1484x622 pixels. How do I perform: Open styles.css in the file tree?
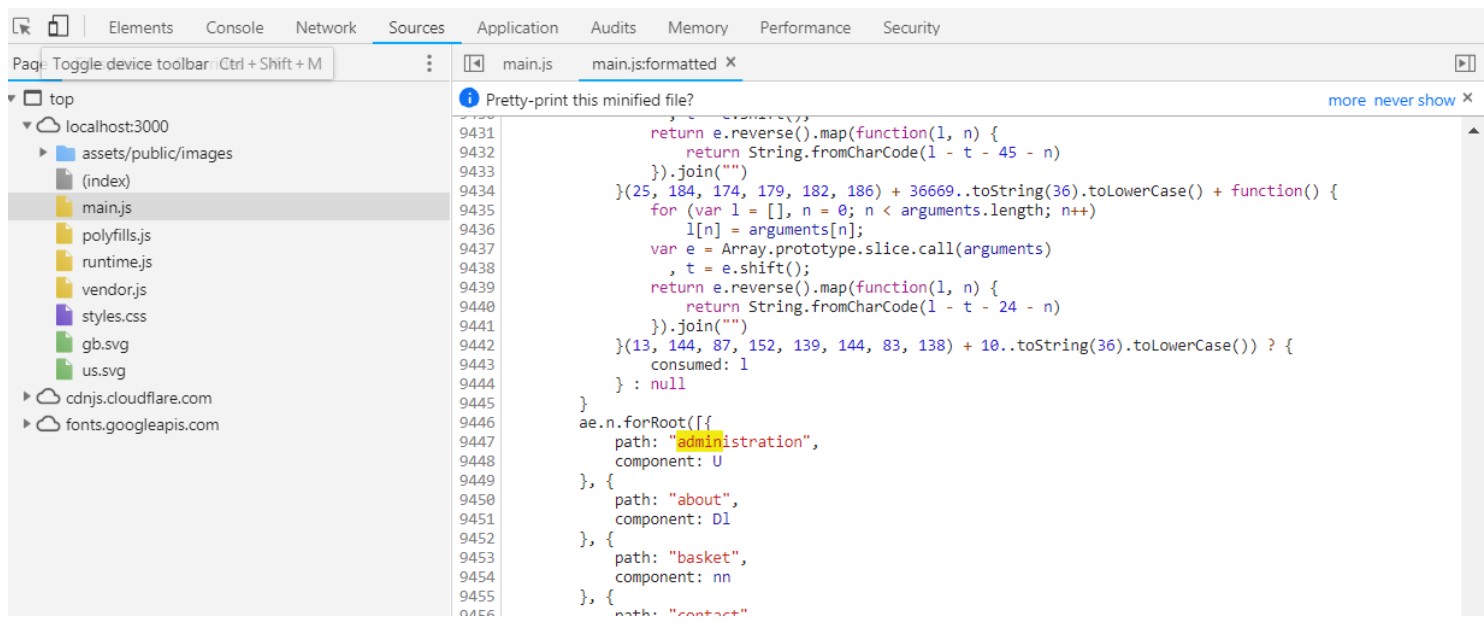114,316
